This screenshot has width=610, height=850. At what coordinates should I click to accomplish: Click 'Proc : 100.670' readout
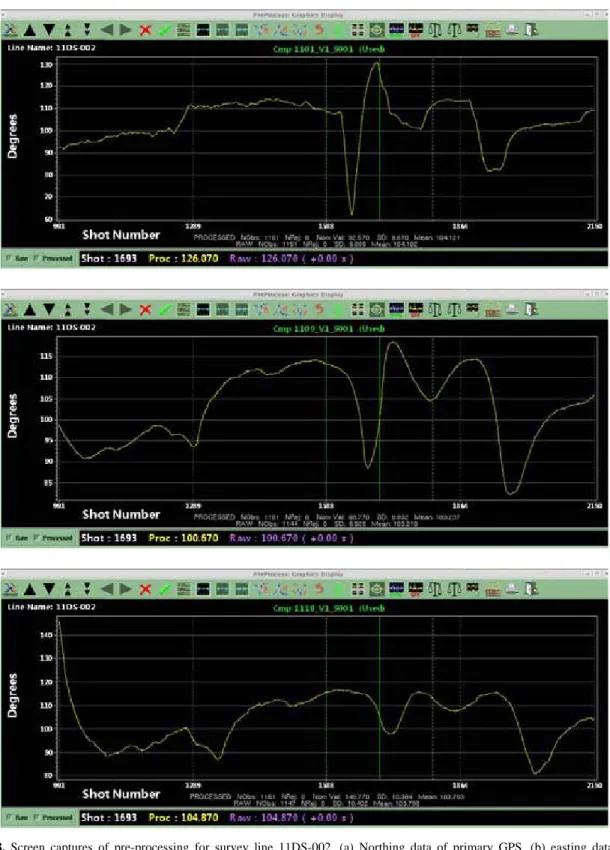click(183, 538)
